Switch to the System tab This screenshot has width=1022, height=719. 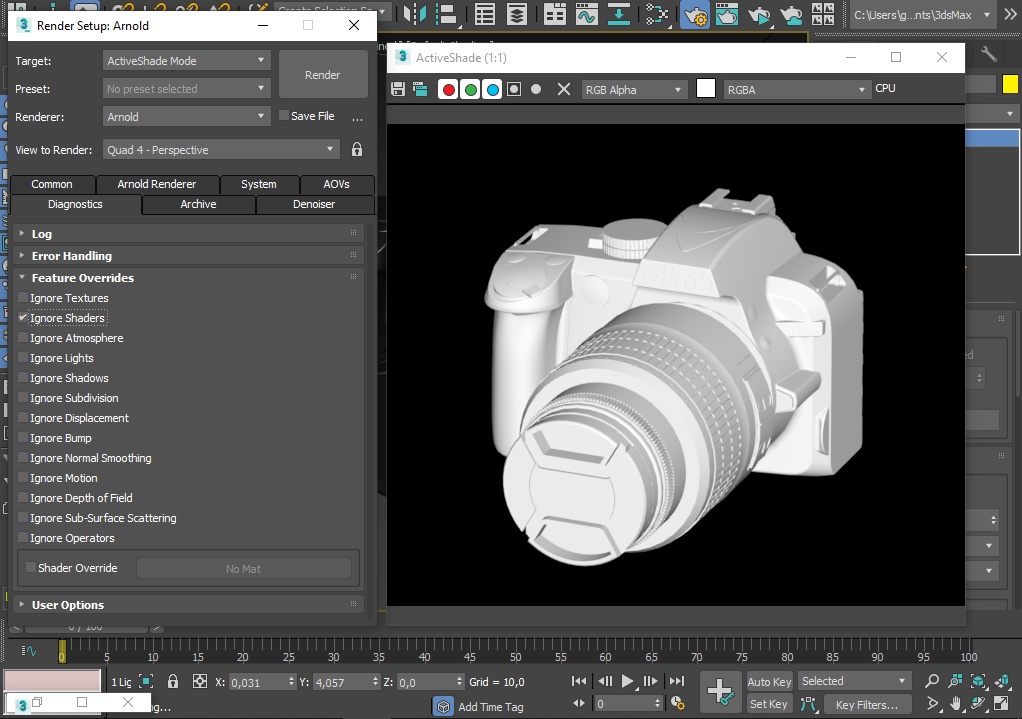(259, 184)
